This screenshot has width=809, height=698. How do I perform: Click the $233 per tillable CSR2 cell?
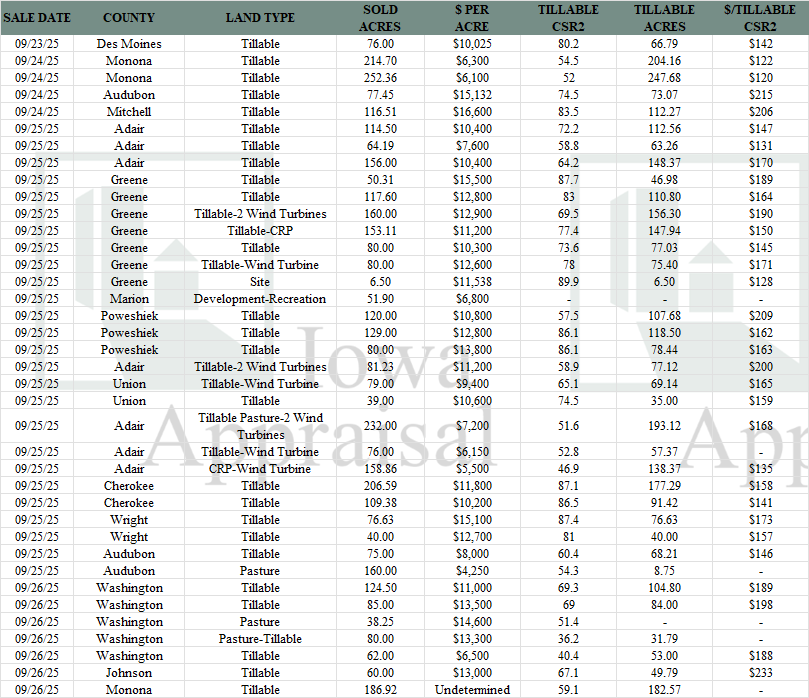[x=761, y=673]
